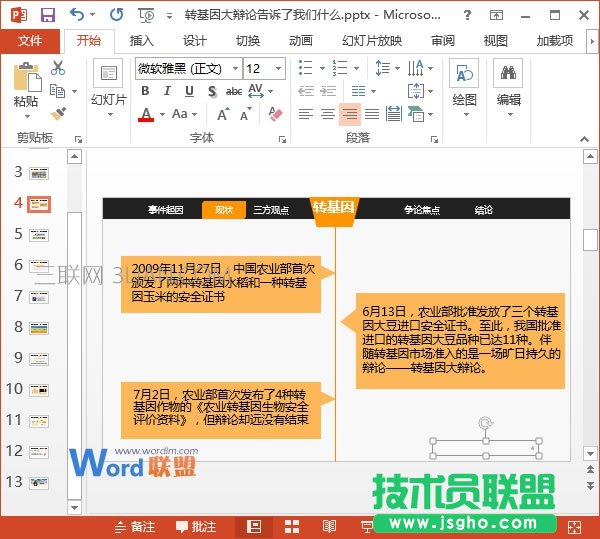Center align the text
The width and height of the screenshot is (600, 539).
click(328, 114)
